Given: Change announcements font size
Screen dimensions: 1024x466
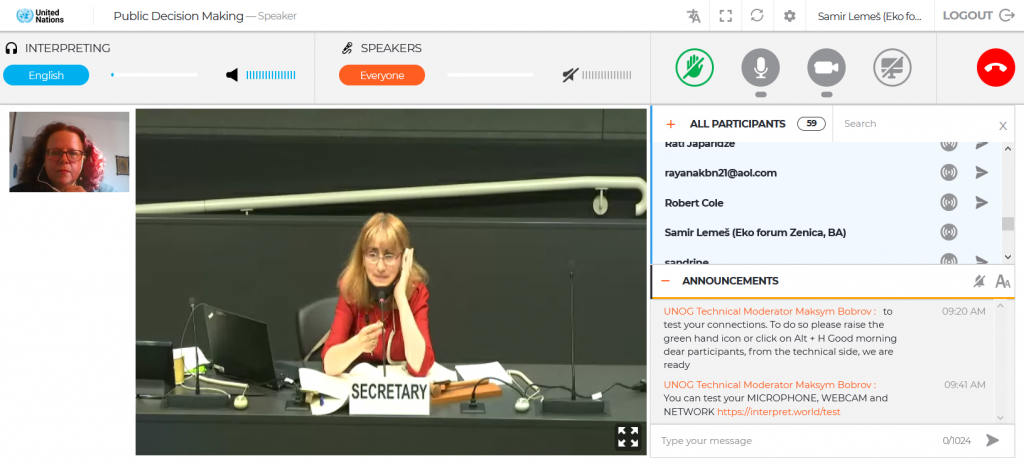Looking at the screenshot, I should coord(1003,281).
